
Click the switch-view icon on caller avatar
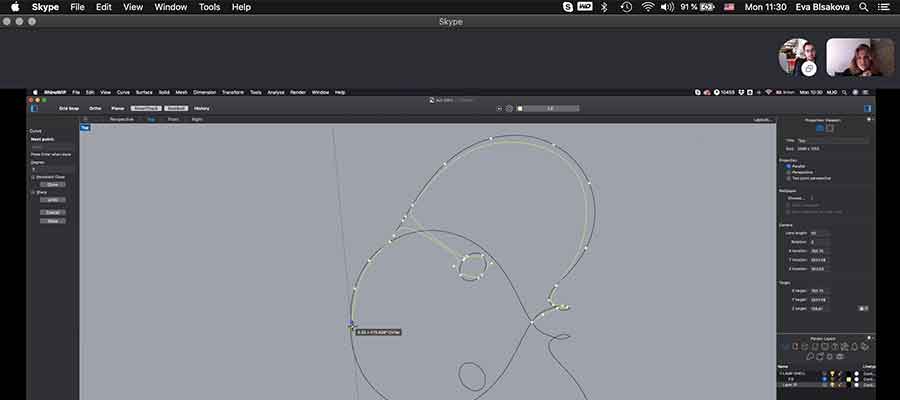809,68
